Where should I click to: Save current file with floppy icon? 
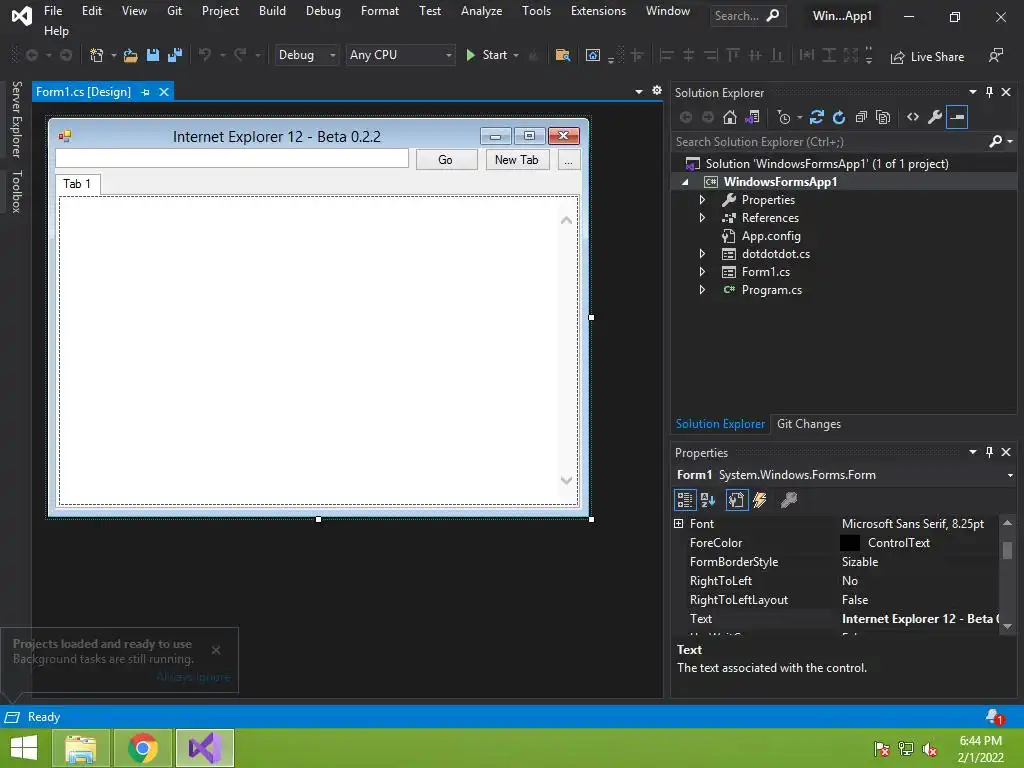(x=153, y=56)
